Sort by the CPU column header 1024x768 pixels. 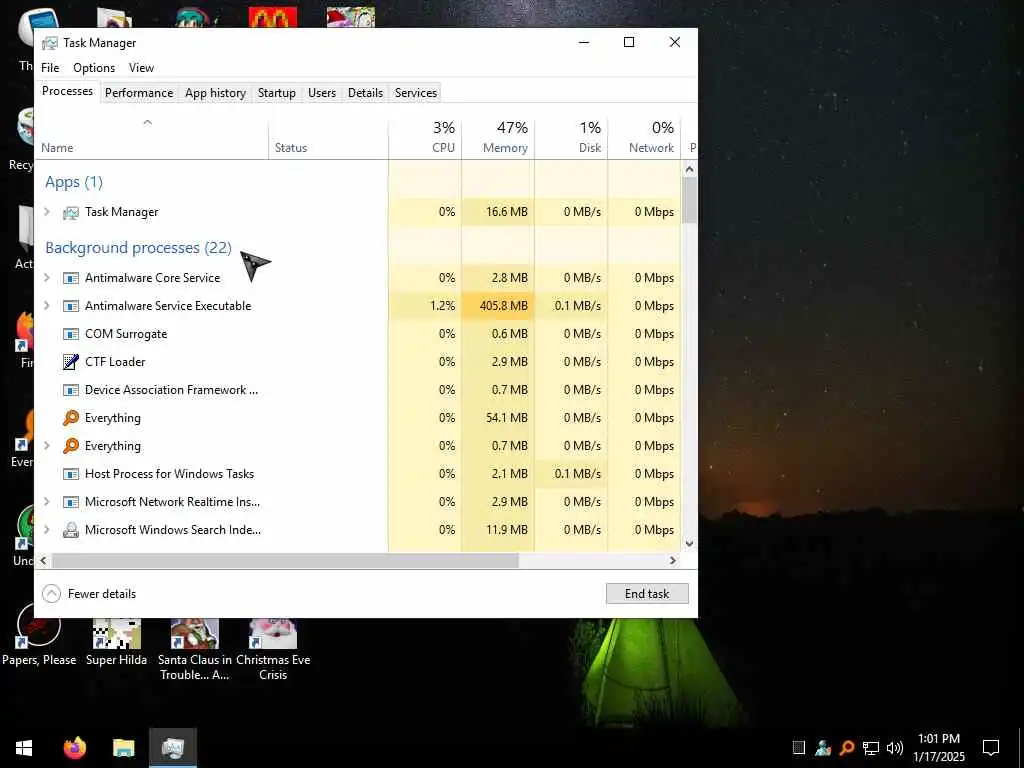point(424,138)
